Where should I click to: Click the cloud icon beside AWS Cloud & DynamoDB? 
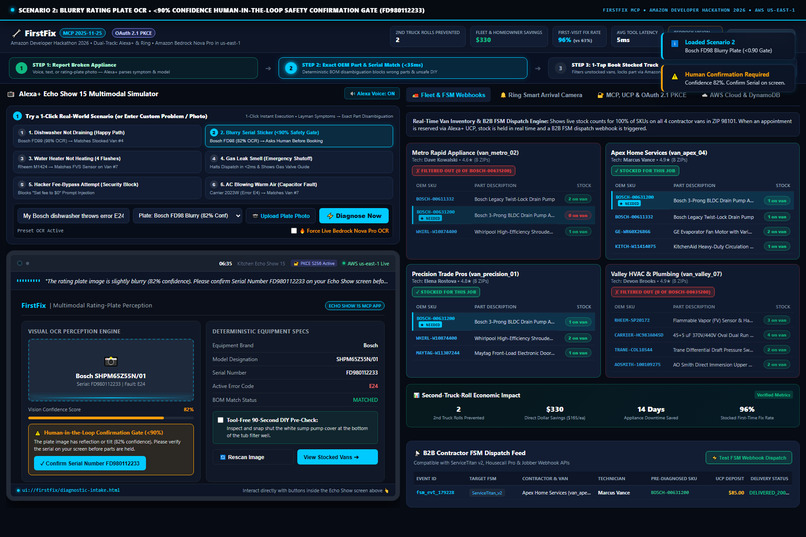point(704,95)
